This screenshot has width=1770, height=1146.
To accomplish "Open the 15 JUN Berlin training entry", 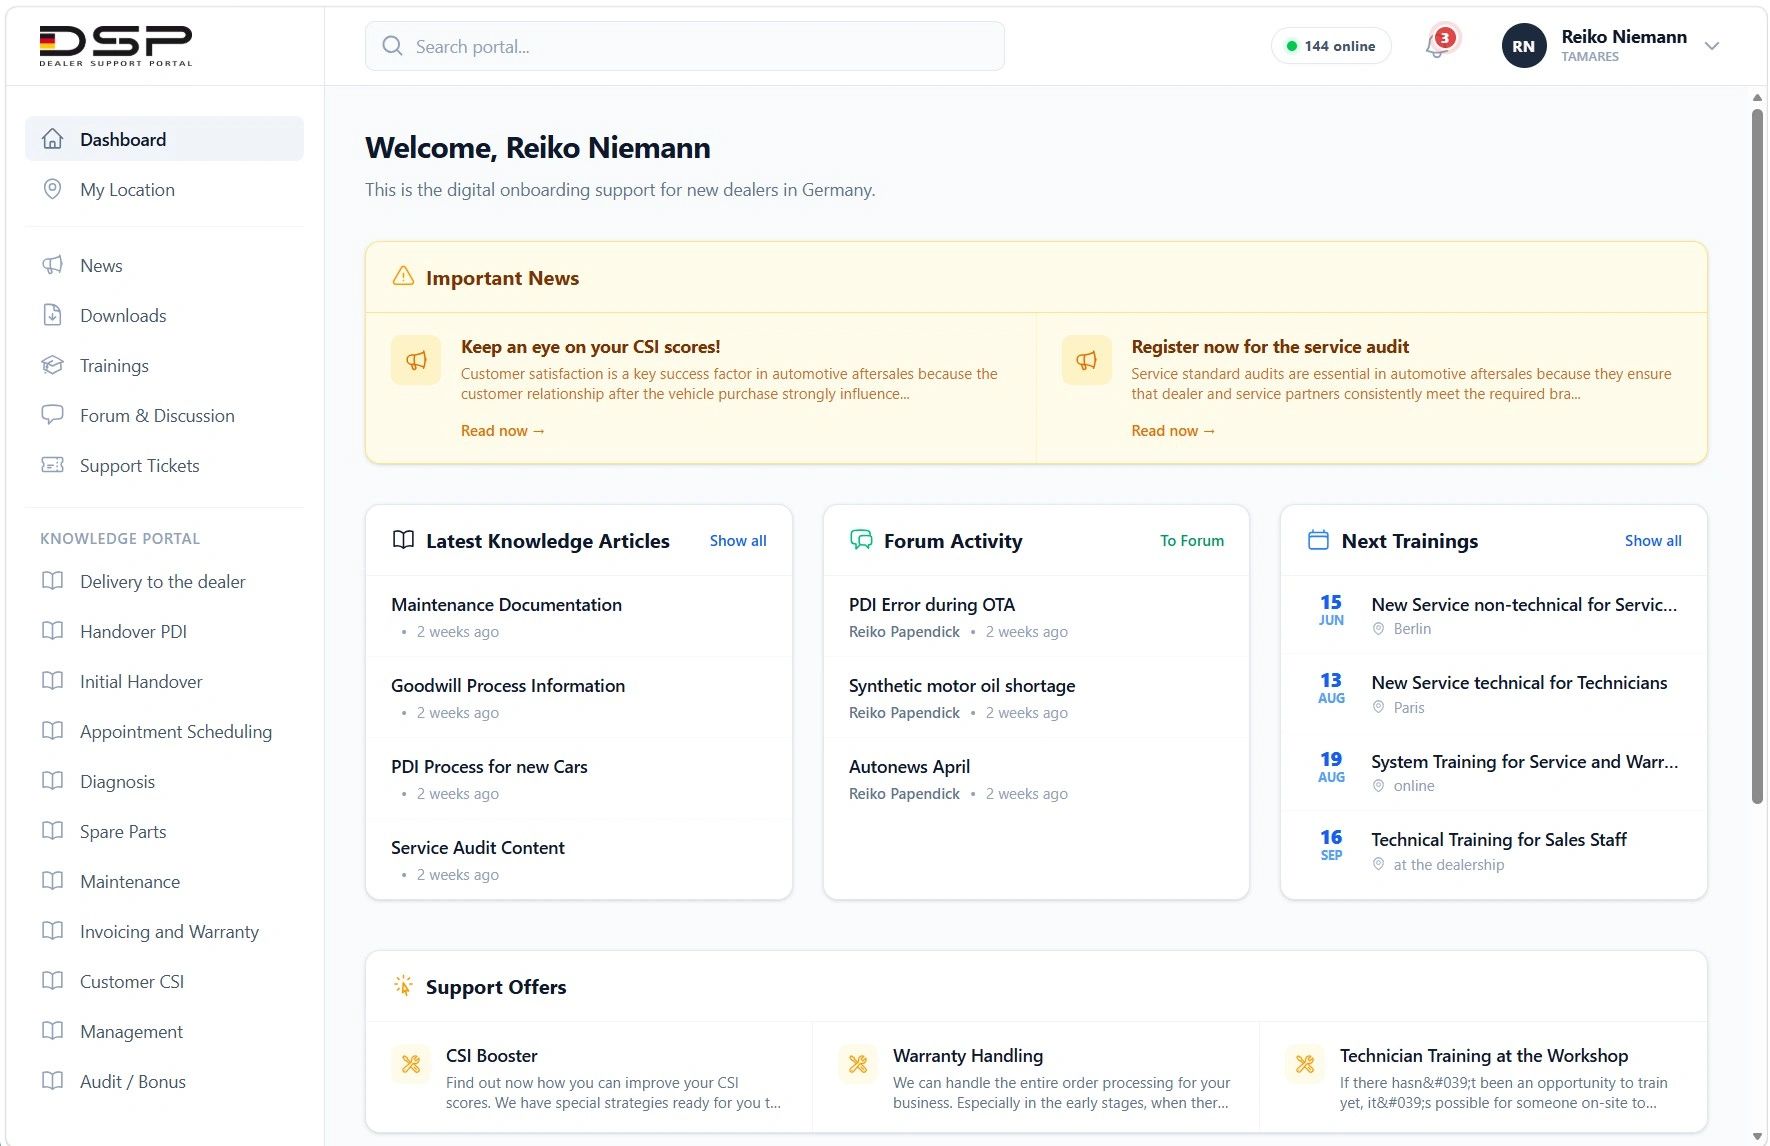I will [1494, 615].
